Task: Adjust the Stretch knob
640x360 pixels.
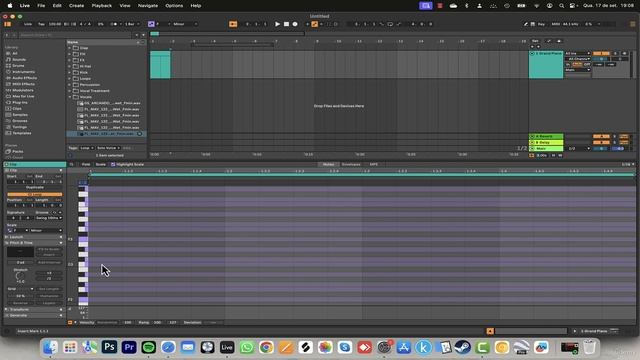Action: coord(20,276)
